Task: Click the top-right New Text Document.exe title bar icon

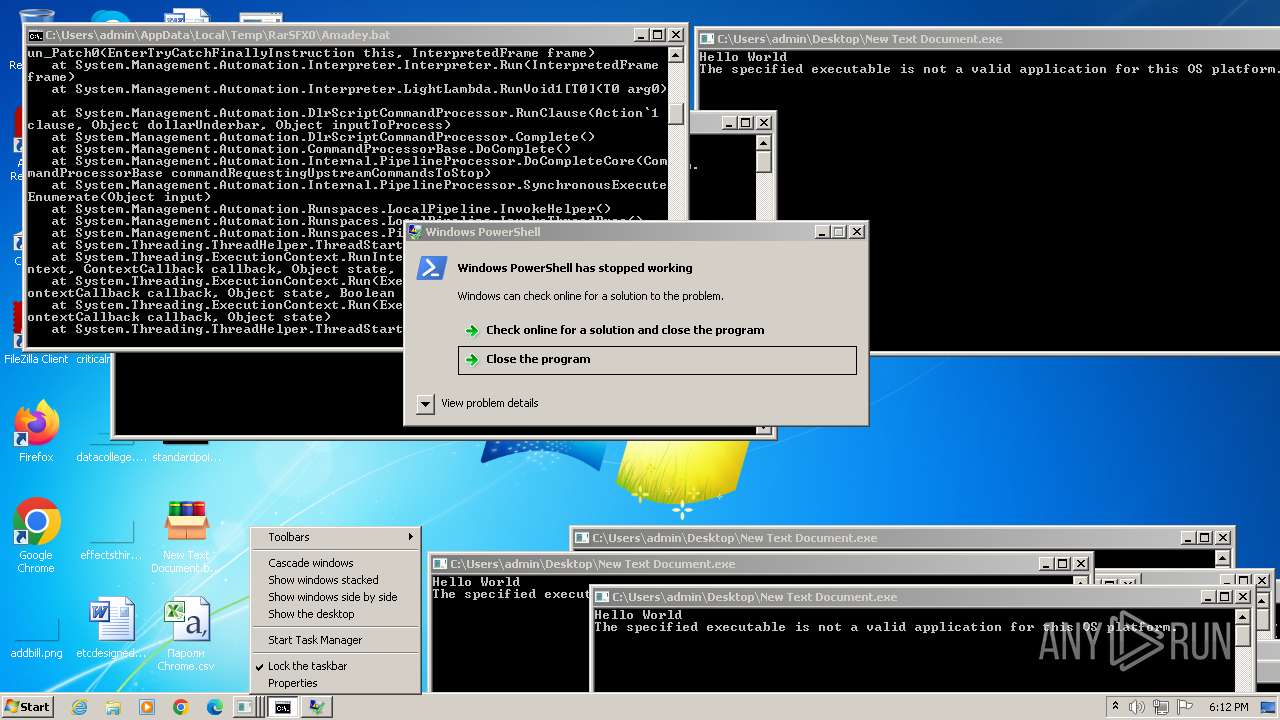Action: pyautogui.click(x=706, y=39)
